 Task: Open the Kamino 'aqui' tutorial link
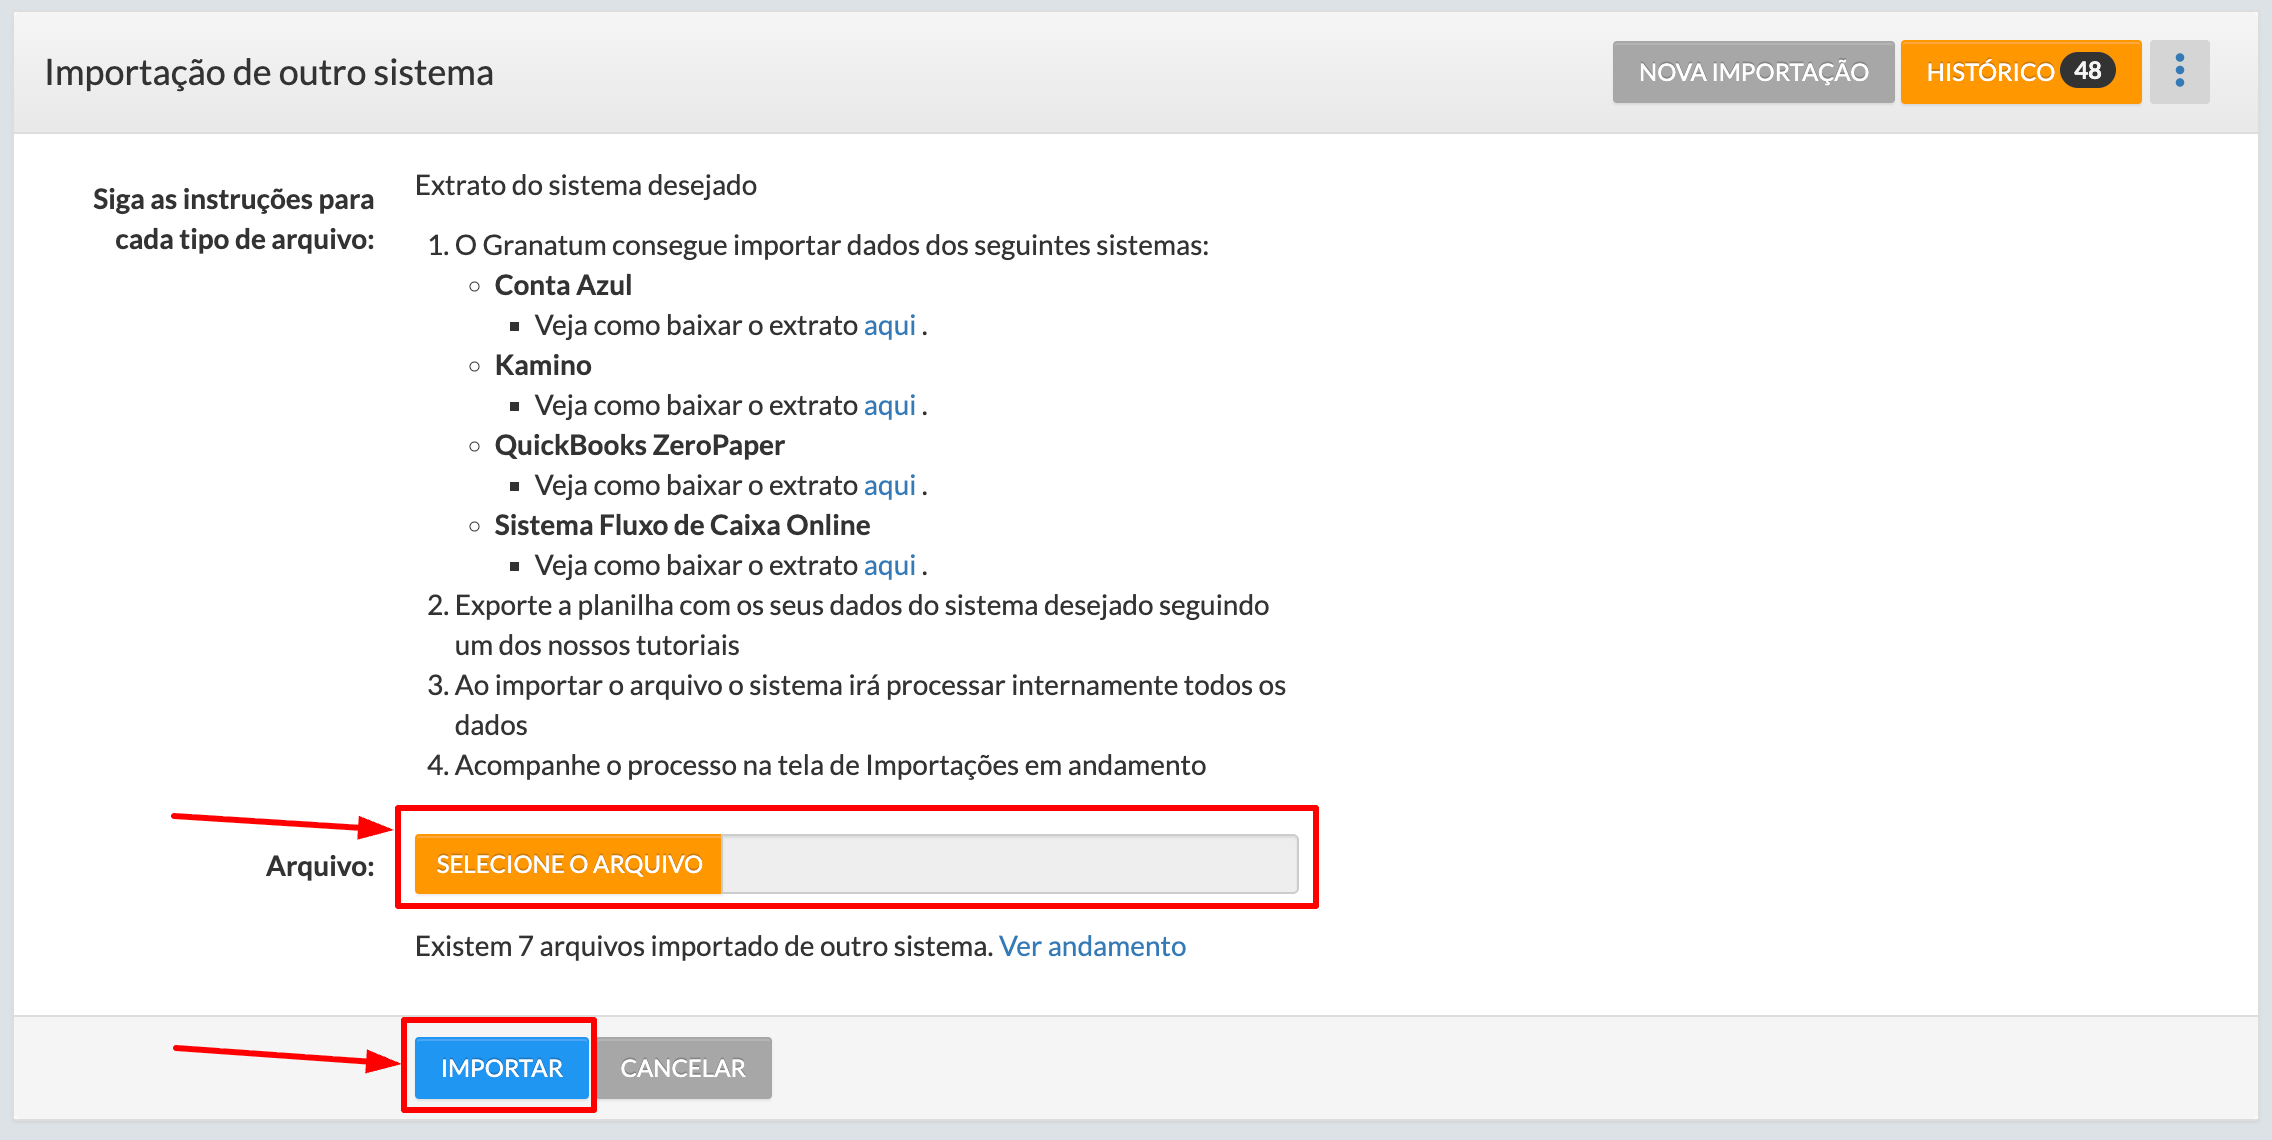pos(889,405)
